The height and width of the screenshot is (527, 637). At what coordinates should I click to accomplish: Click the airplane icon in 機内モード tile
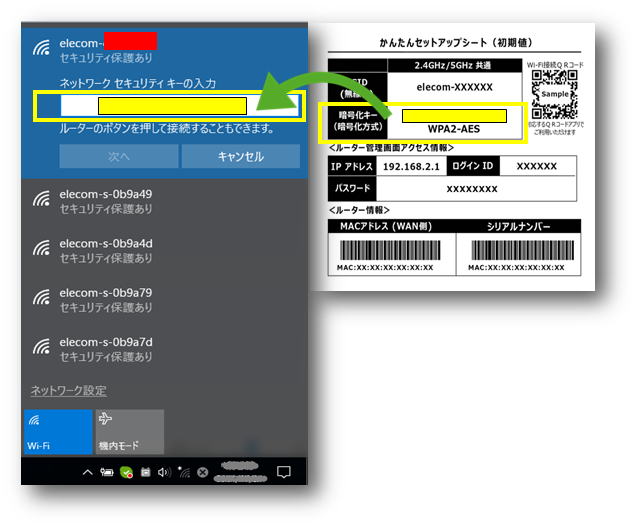(105, 419)
